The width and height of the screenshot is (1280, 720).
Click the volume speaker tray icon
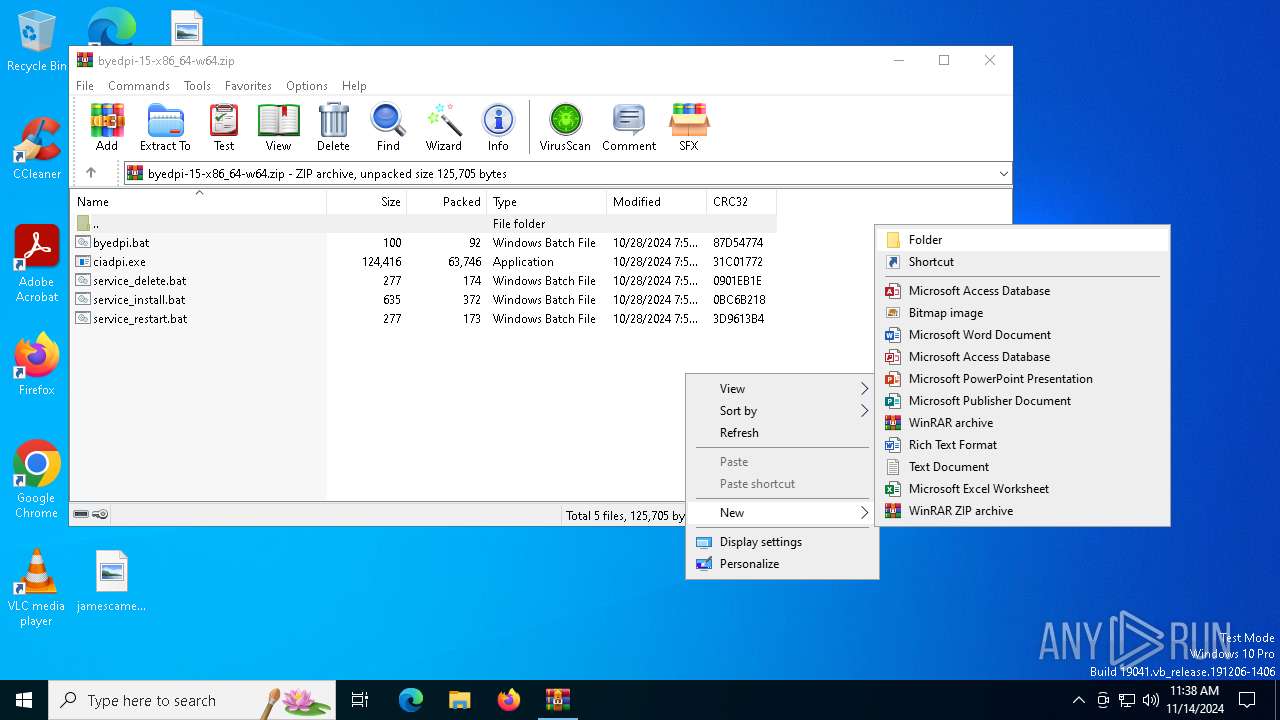1151,700
